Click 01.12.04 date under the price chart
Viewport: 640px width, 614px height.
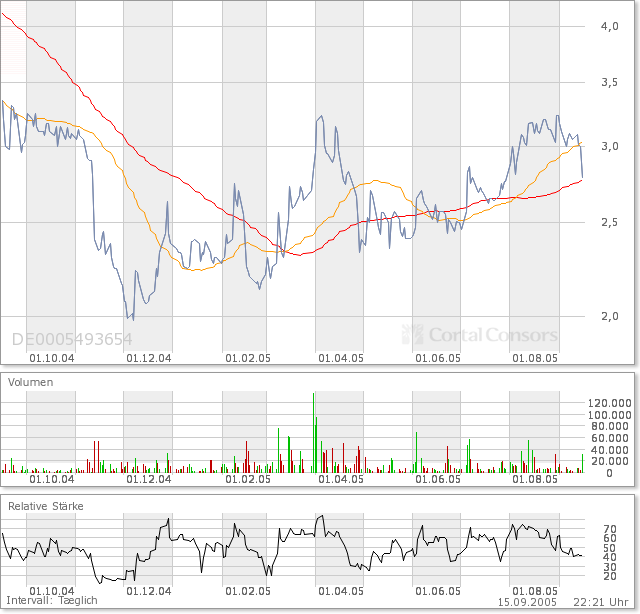[149, 358]
